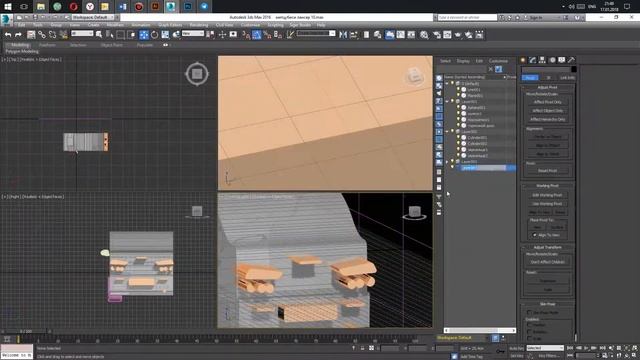640x360 pixels.
Task: Open the reference coordinate system View dropdown
Action: (x=193, y=33)
